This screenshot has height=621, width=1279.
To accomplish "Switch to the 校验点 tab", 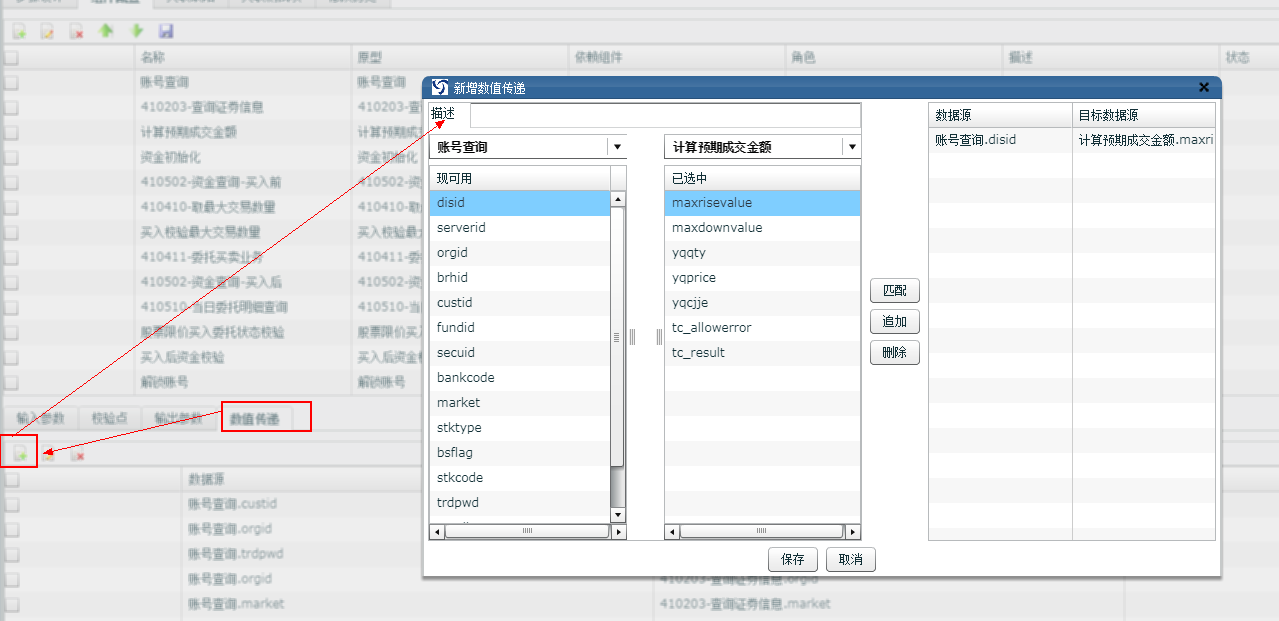I will 108,418.
